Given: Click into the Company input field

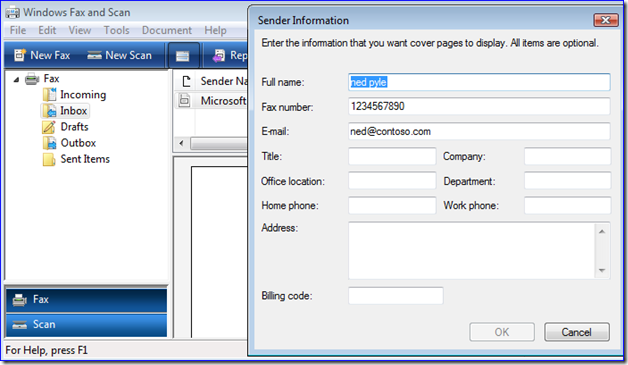Looking at the screenshot, I should pos(567,156).
